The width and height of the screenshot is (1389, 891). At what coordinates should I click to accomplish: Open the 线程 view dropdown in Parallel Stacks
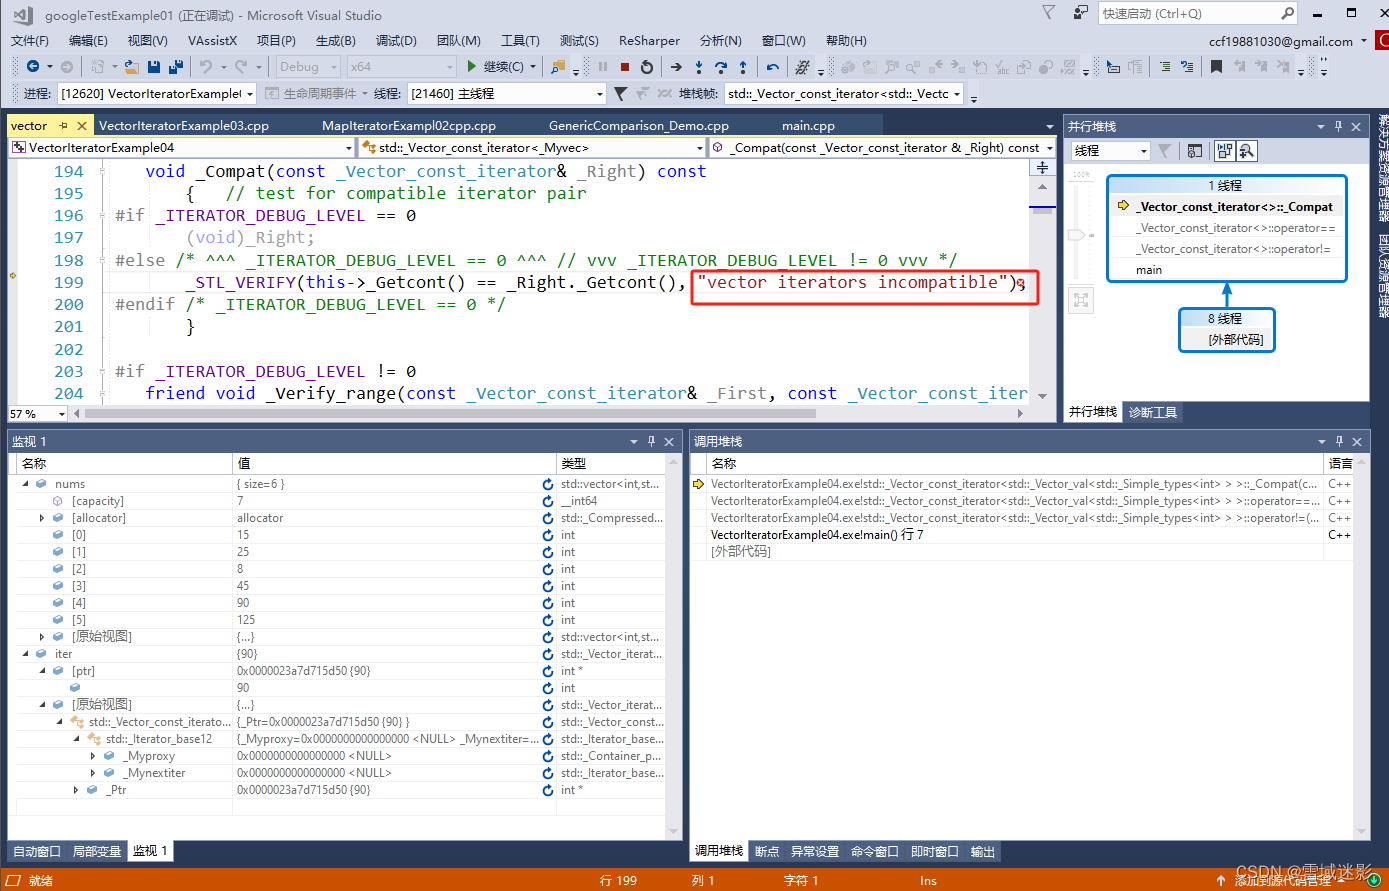1111,151
